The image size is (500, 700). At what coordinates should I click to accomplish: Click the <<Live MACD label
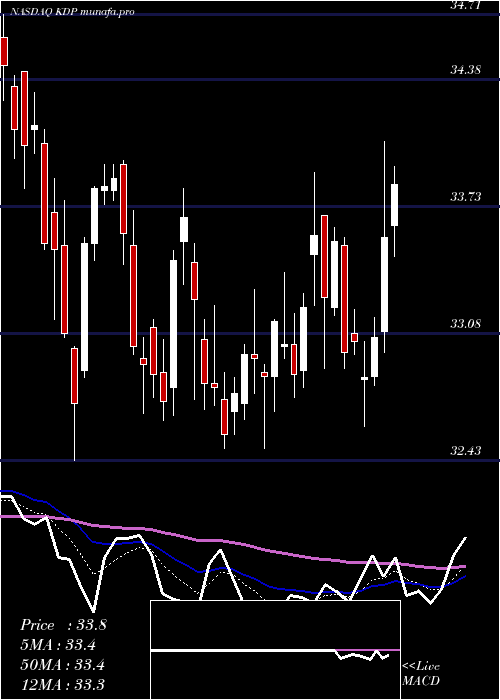(x=421, y=674)
